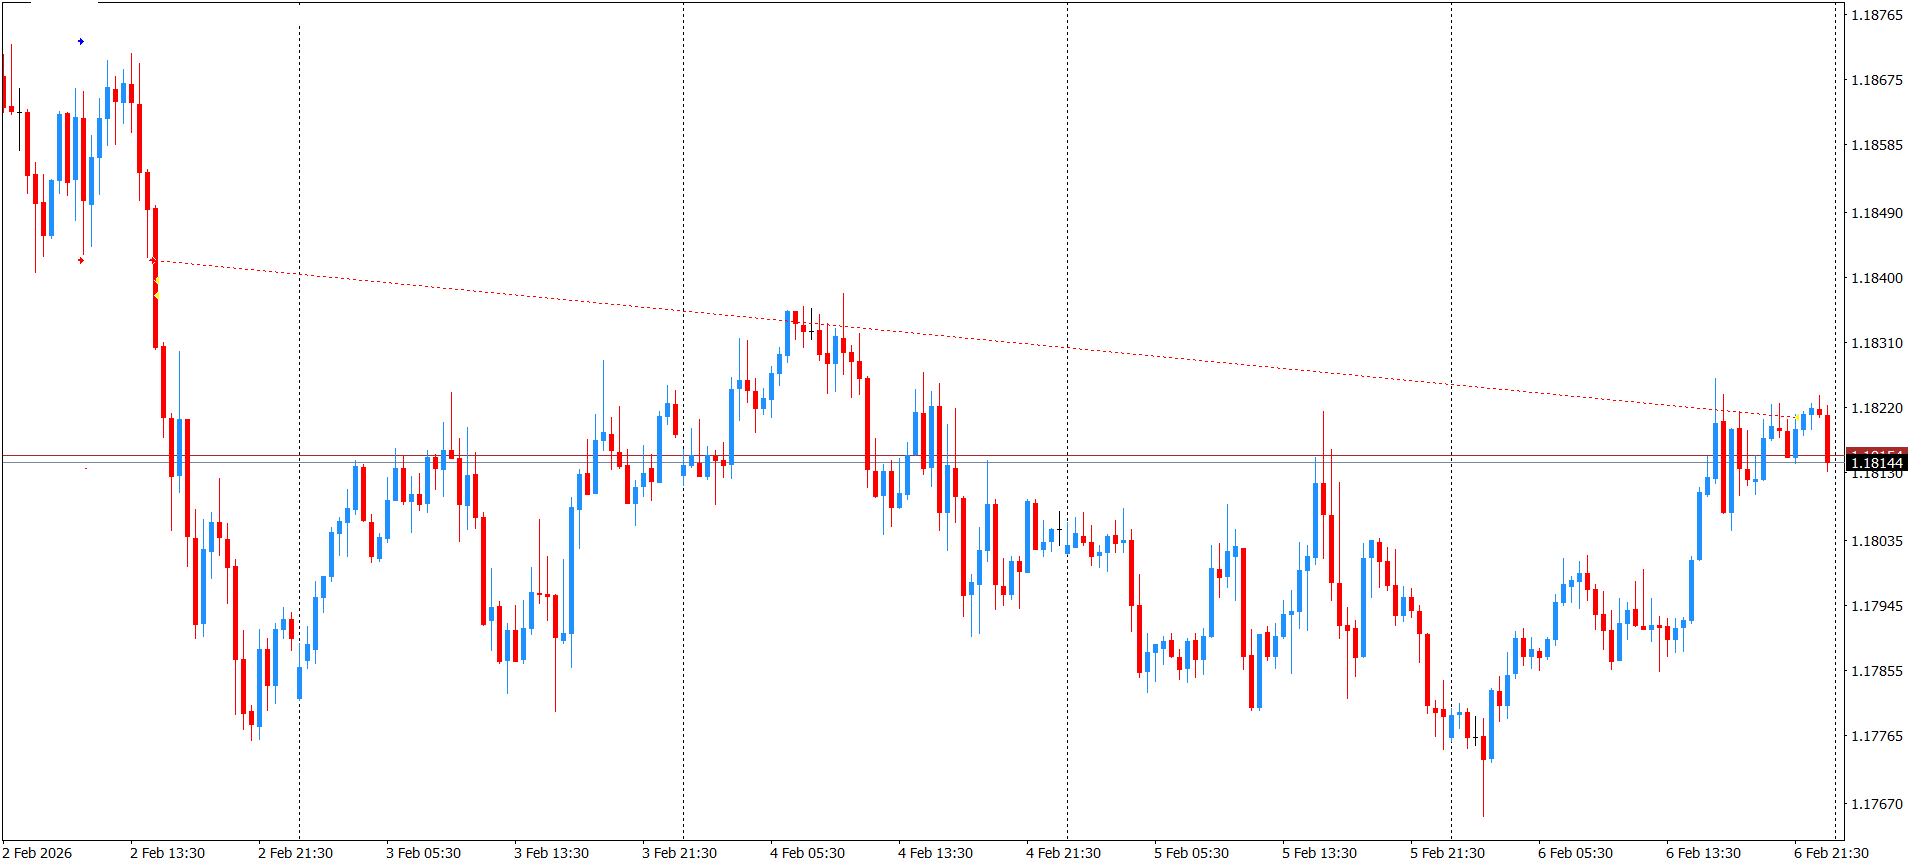This screenshot has height=867, width=1916.
Task: Click the 1.18490 price axis label
Action: 1877,213
